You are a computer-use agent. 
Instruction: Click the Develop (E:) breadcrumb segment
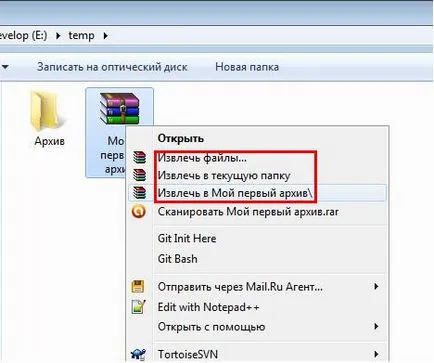click(23, 35)
